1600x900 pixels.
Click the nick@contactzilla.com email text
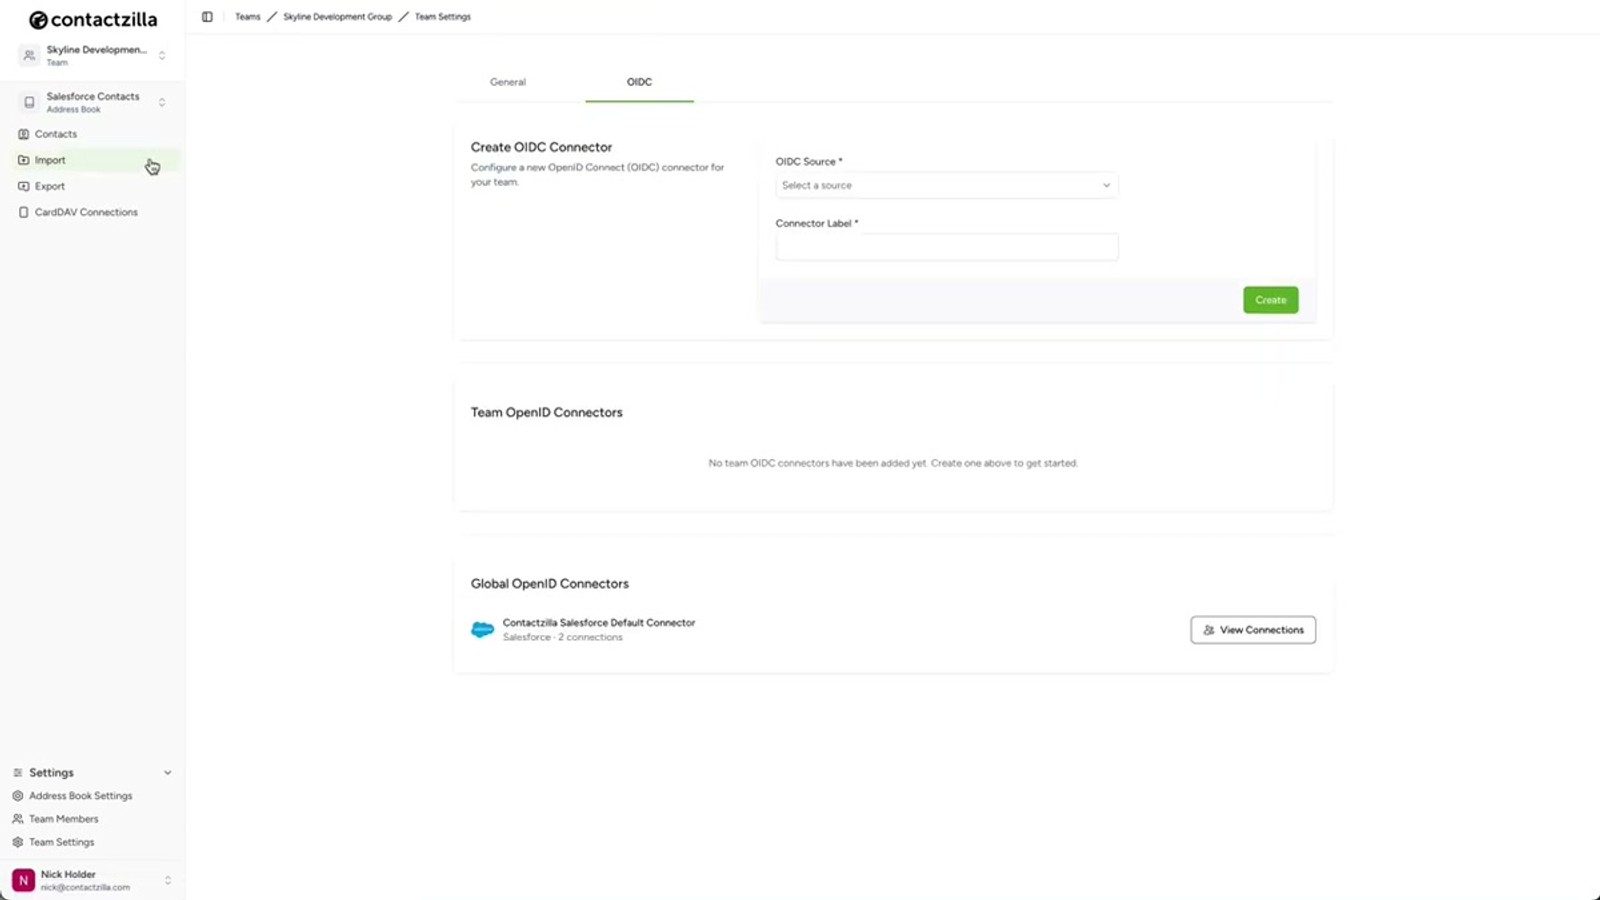point(85,887)
